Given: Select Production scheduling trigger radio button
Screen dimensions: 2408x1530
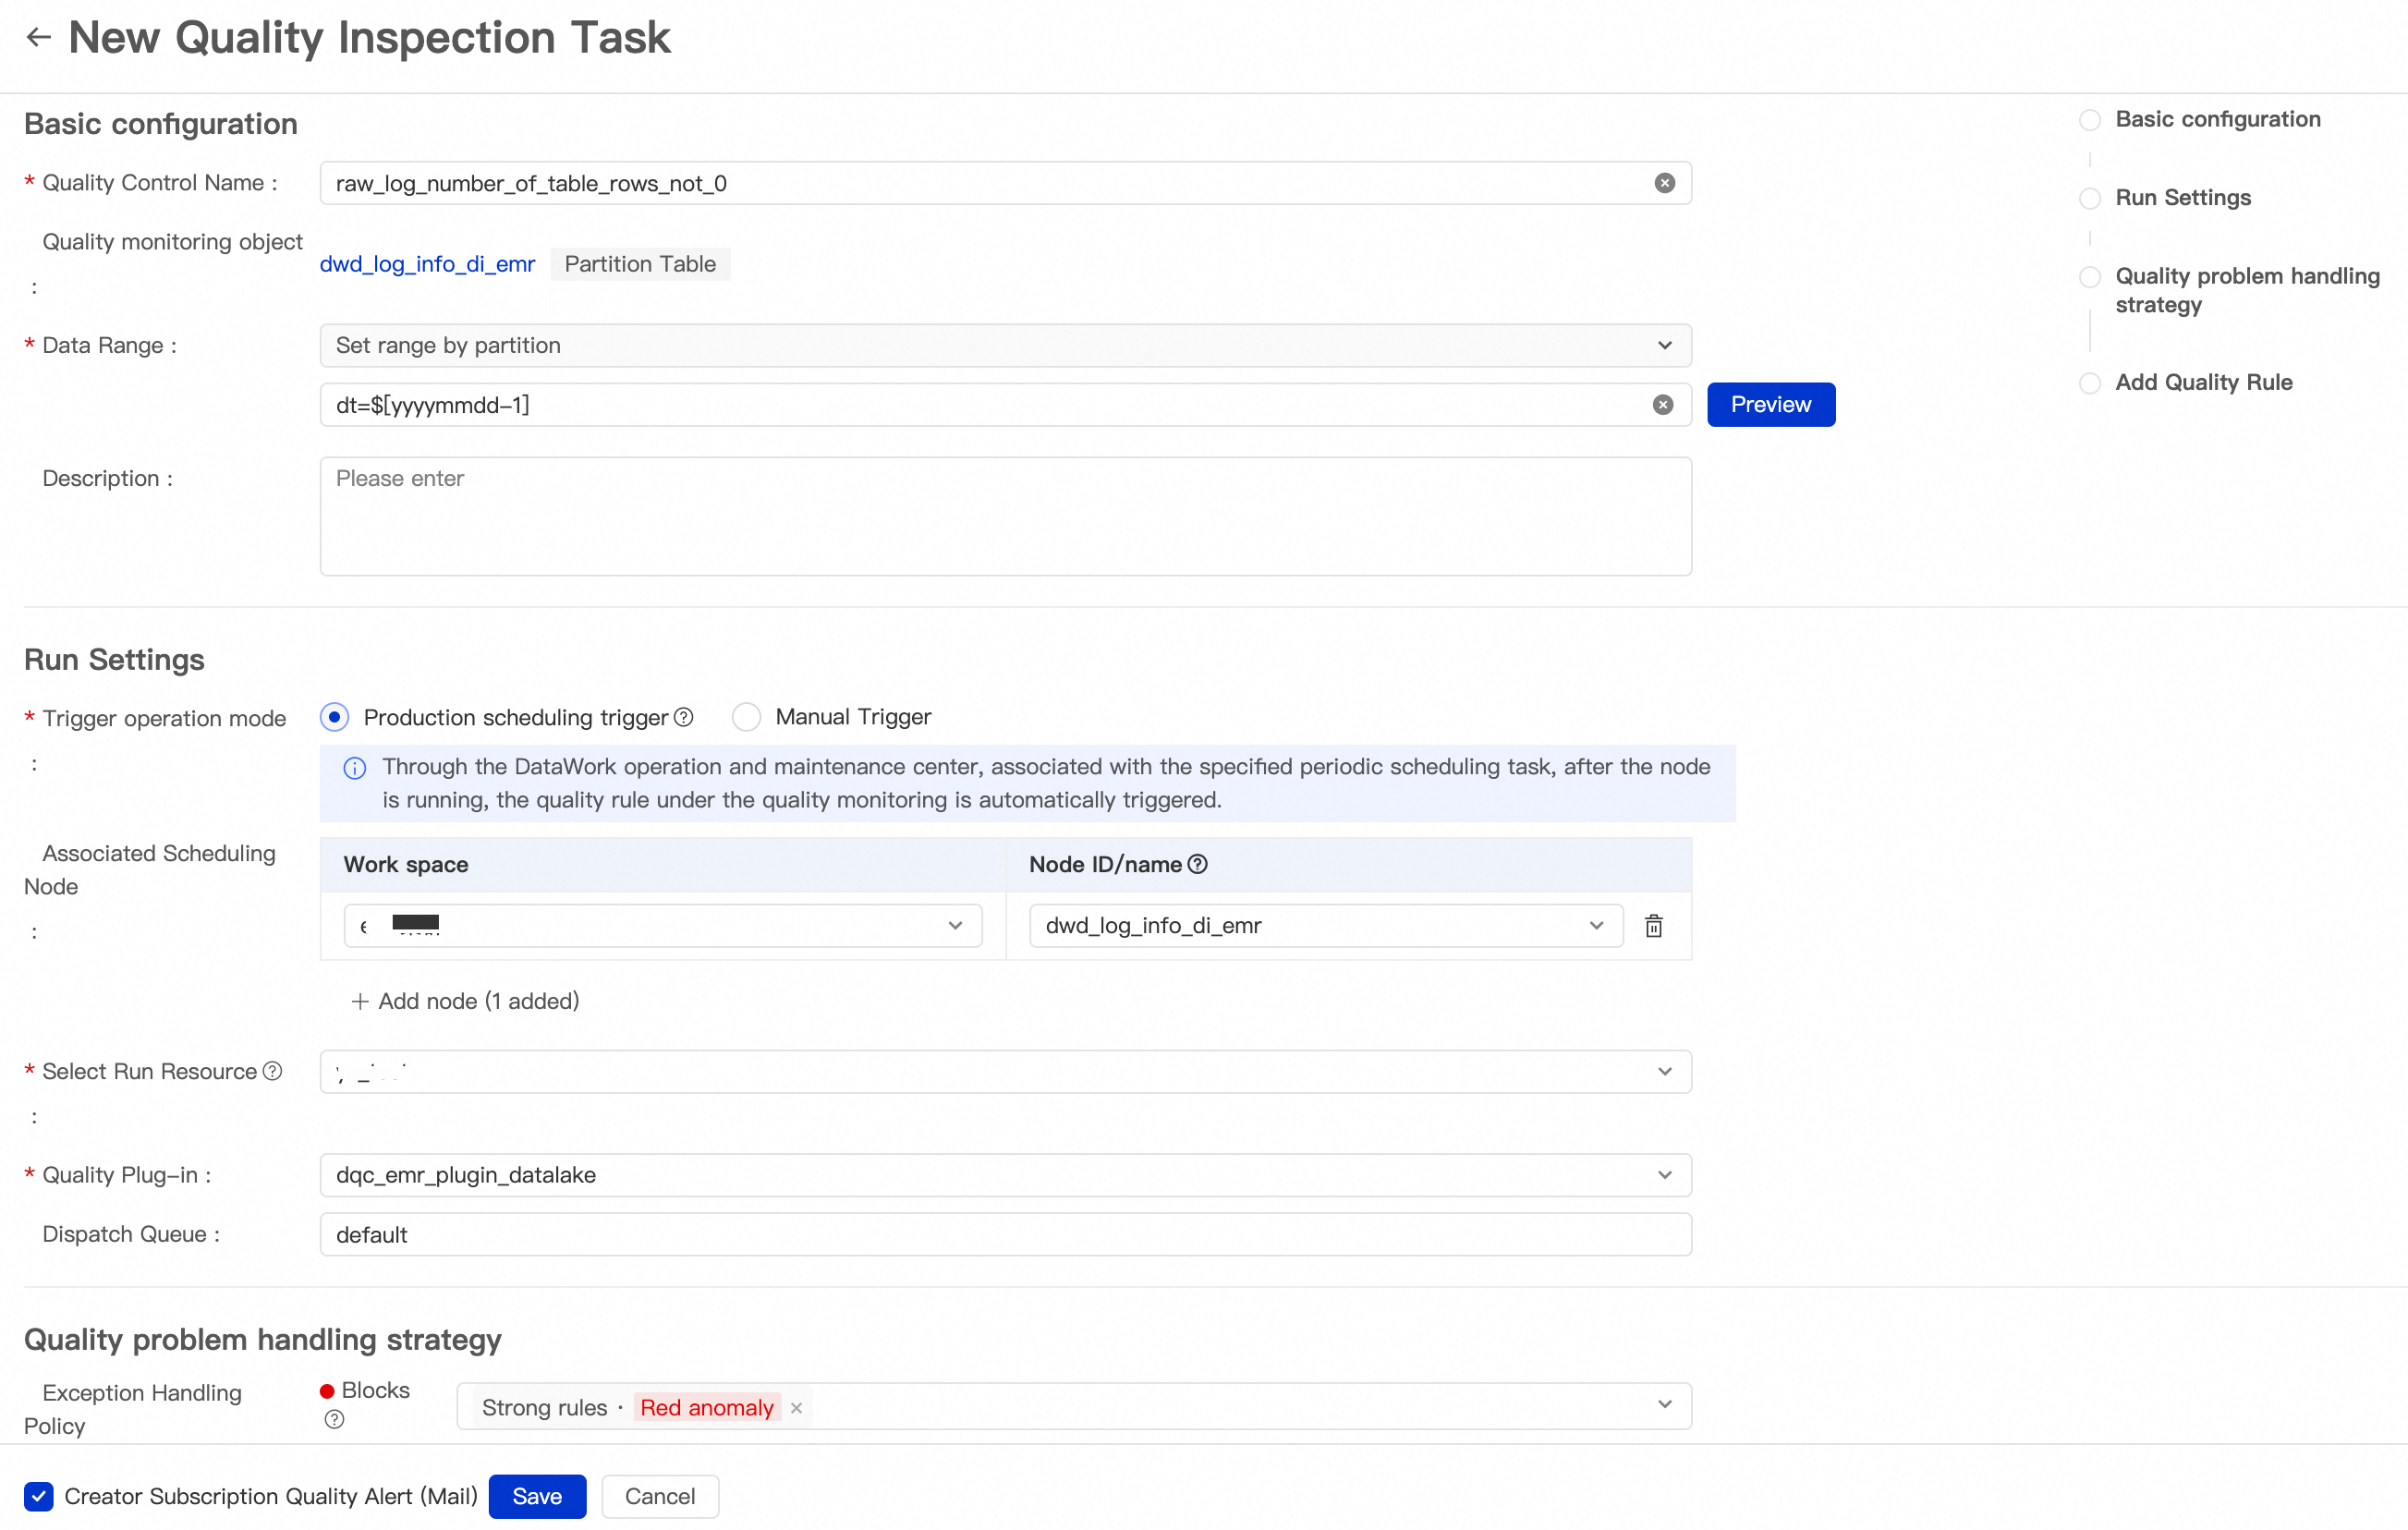Looking at the screenshot, I should point(334,717).
